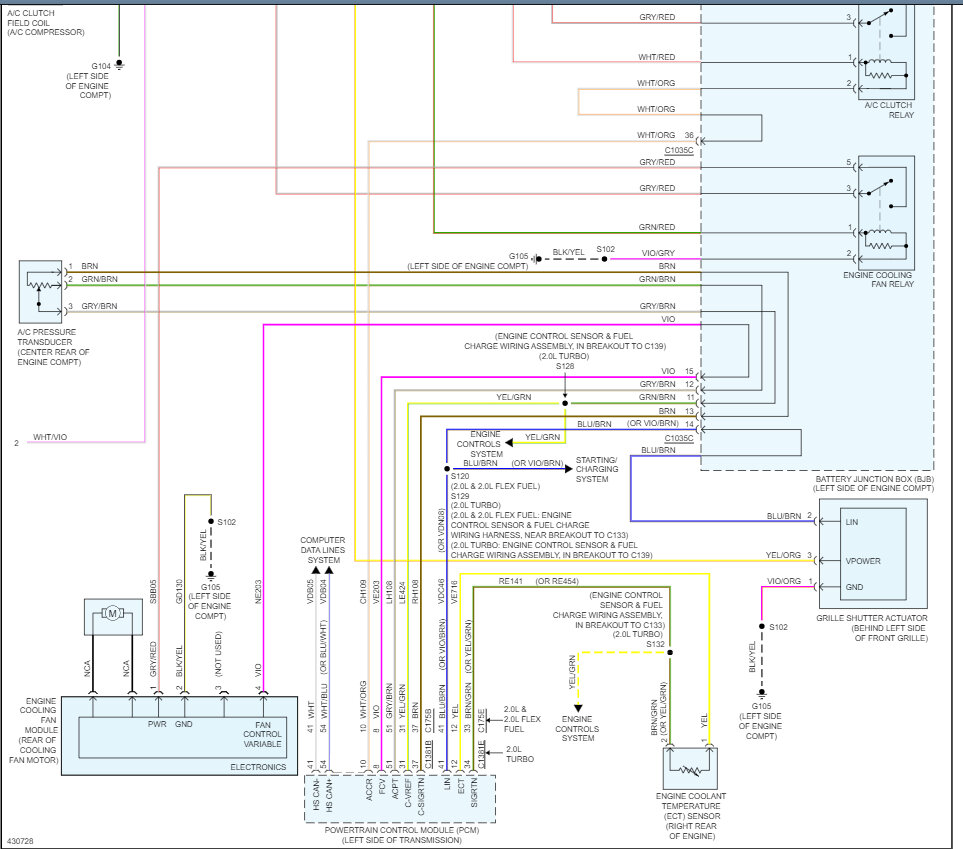
Task: Click the 'NE203' circuit number label
Action: tap(258, 591)
